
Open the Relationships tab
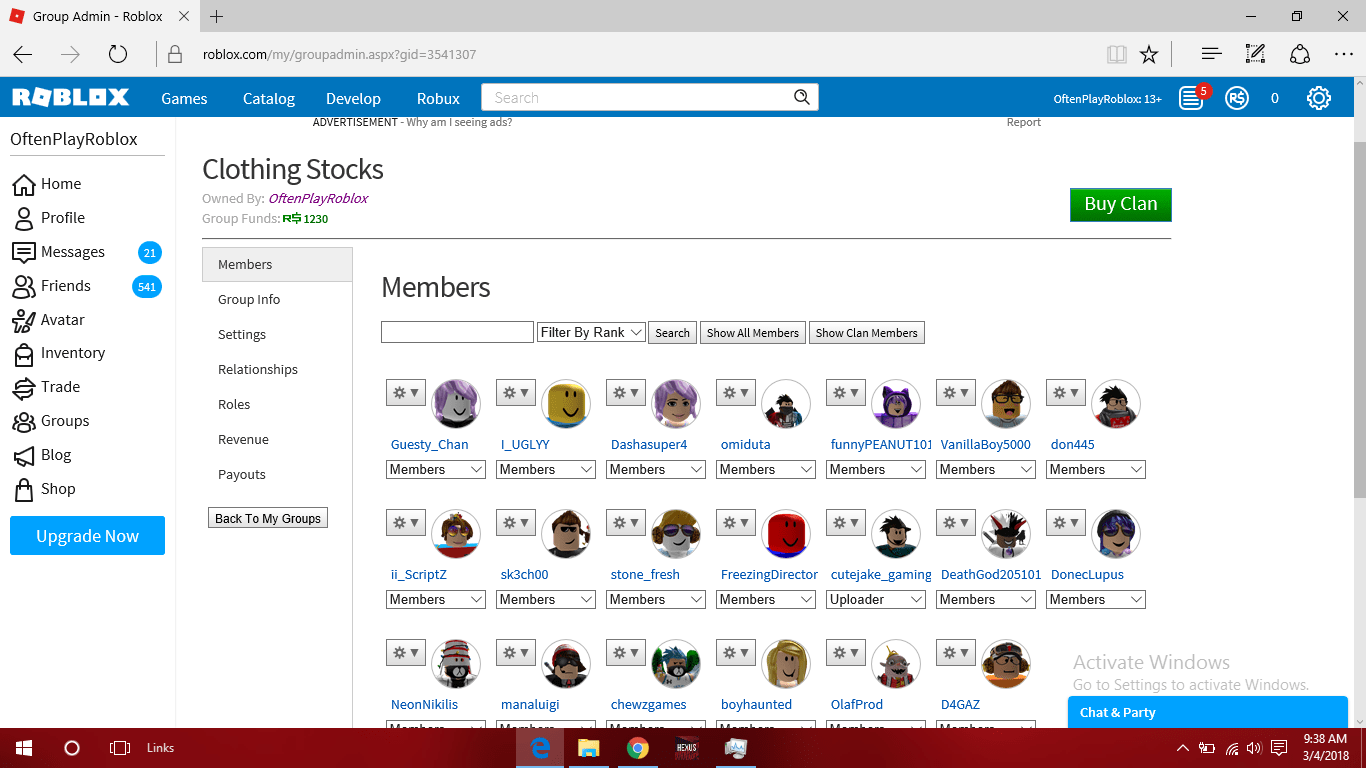[x=277, y=370]
